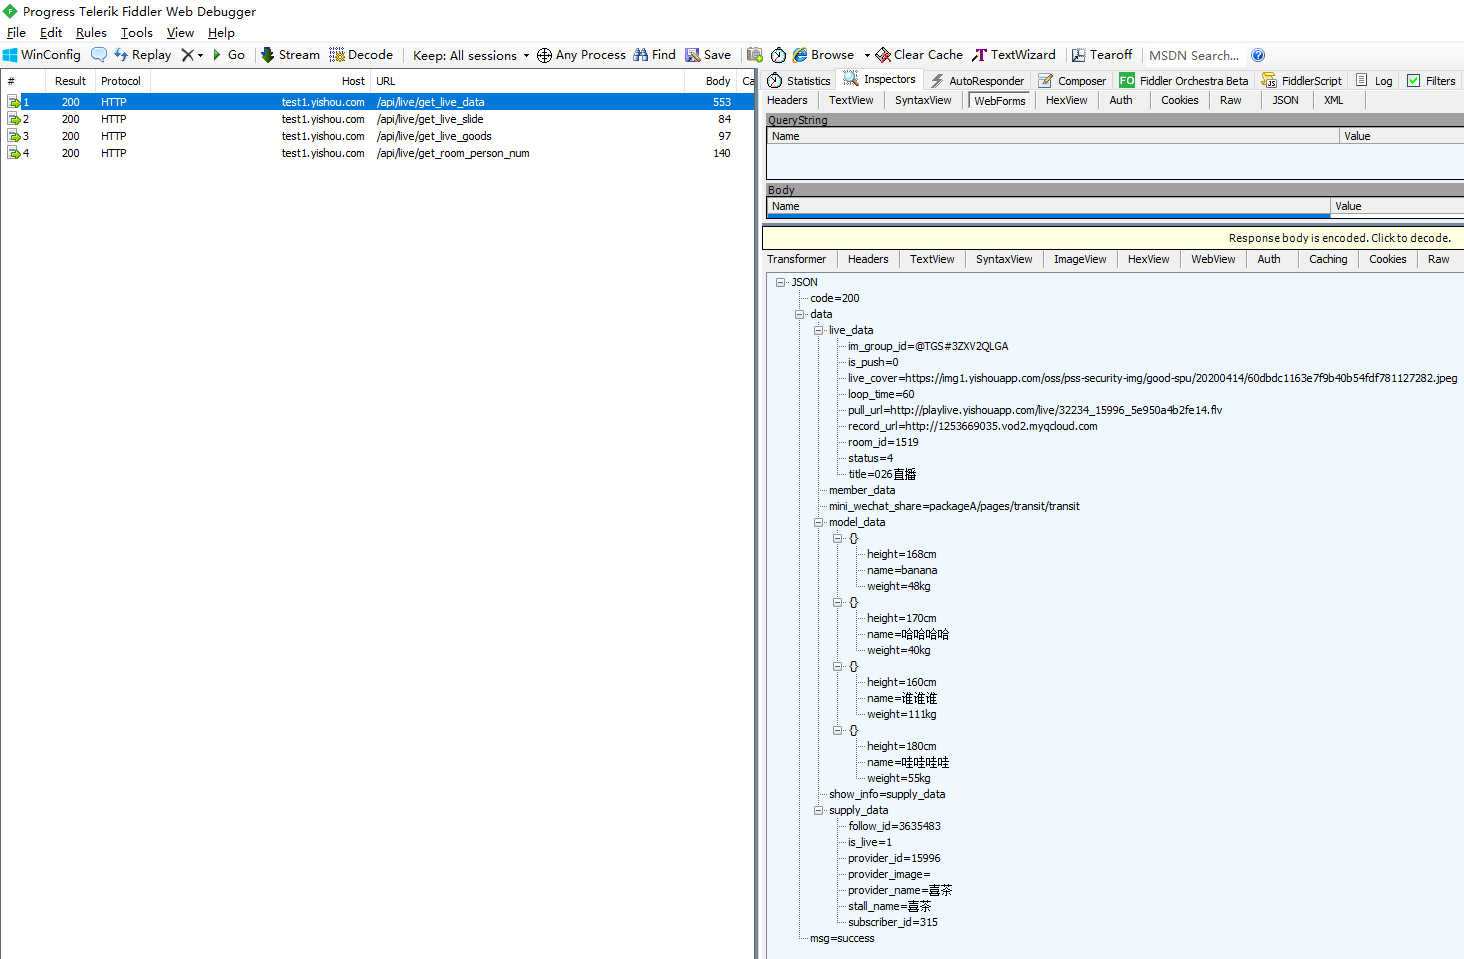Click Clear Cache in toolbar
The height and width of the screenshot is (959, 1464).
[x=919, y=55]
